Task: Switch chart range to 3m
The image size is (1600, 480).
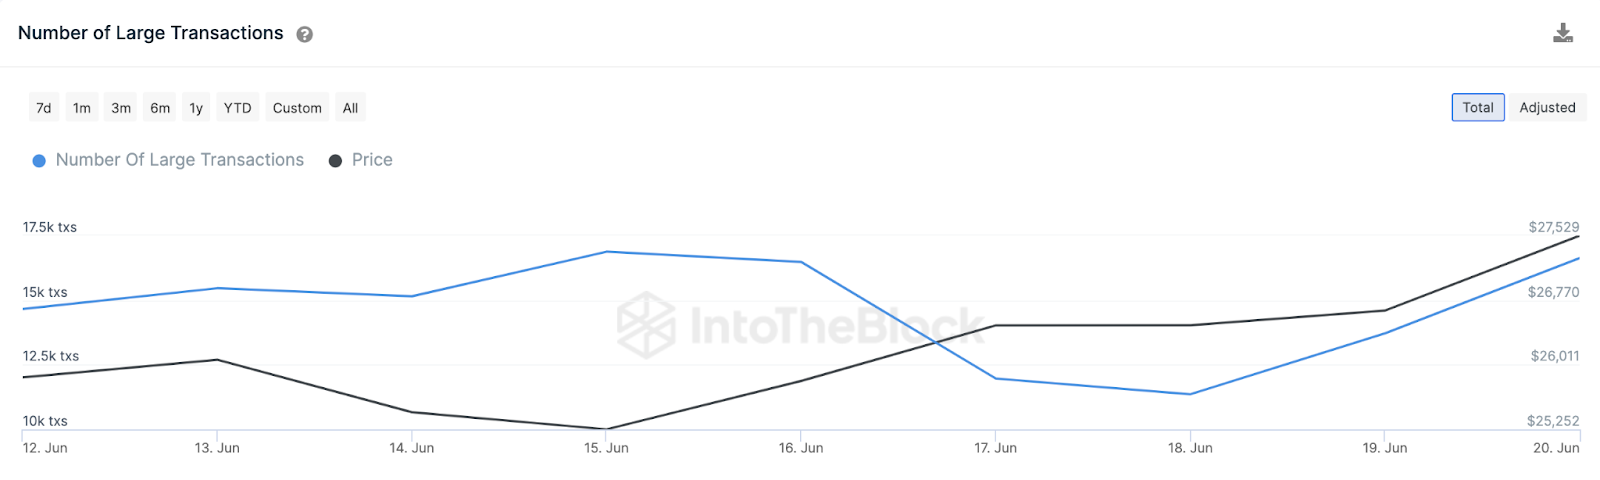Action: click(121, 108)
